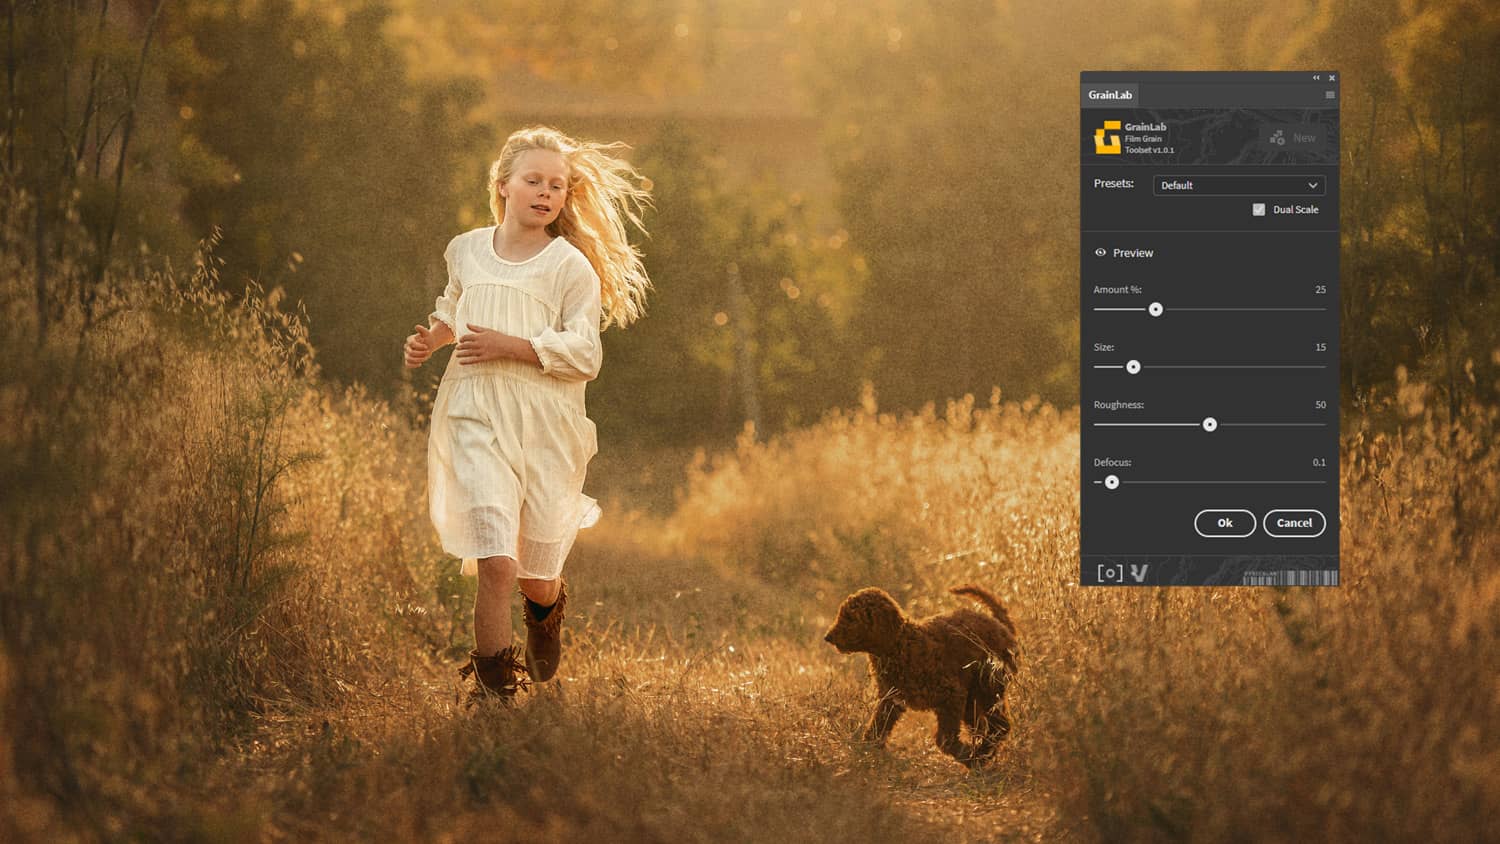Image resolution: width=1500 pixels, height=844 pixels.
Task: Click the New grain layer icon
Action: (x=1277, y=138)
